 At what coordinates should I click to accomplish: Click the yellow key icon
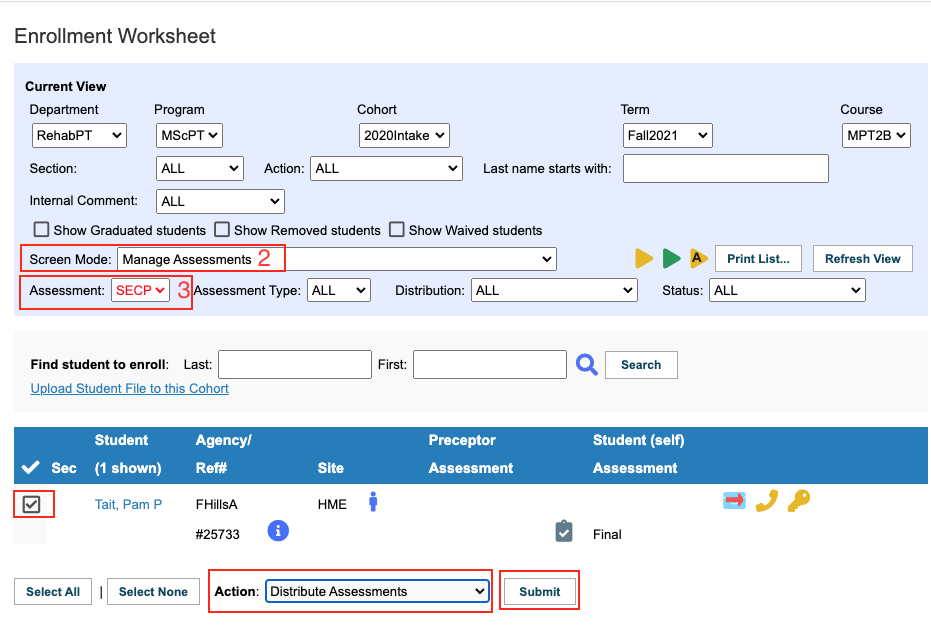799,501
